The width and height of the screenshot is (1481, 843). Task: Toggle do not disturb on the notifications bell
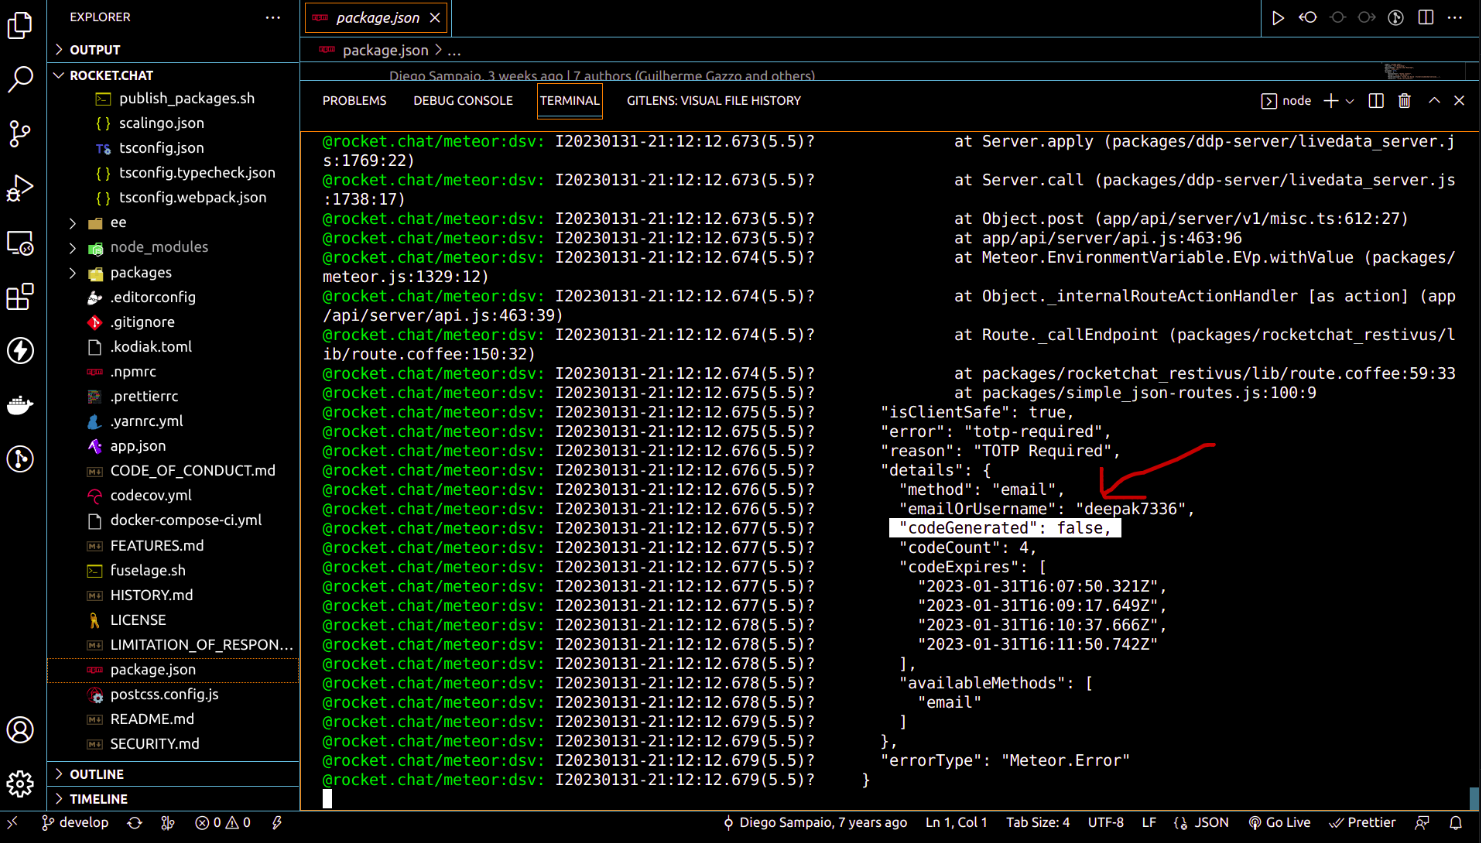pos(1458,822)
